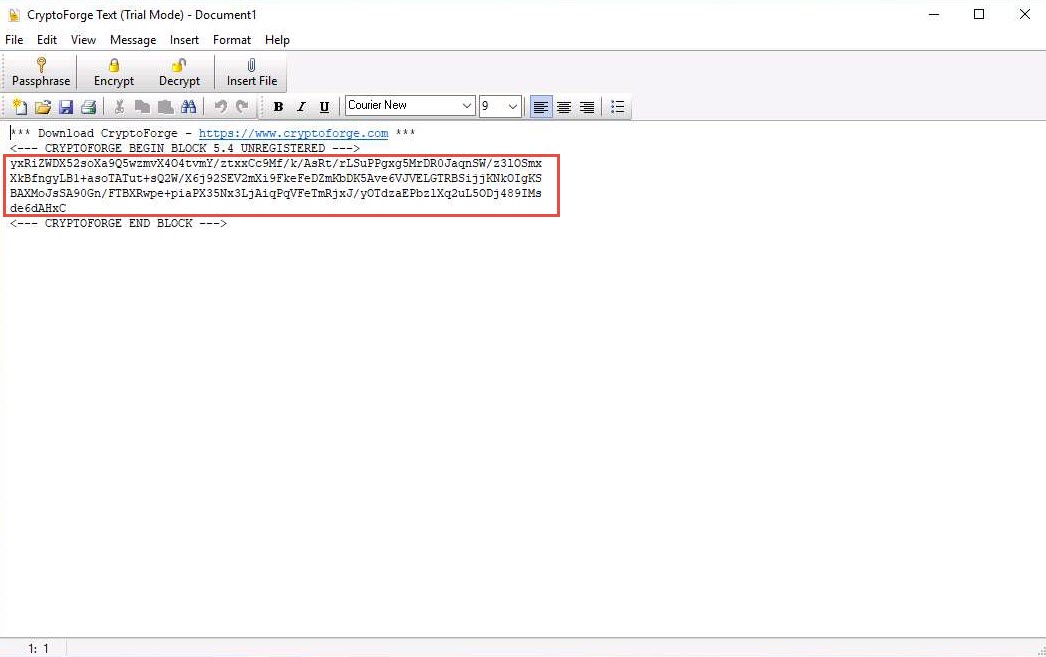Screen dimensions: 1046x657
Task: Toggle italic formatting
Action: pos(301,107)
